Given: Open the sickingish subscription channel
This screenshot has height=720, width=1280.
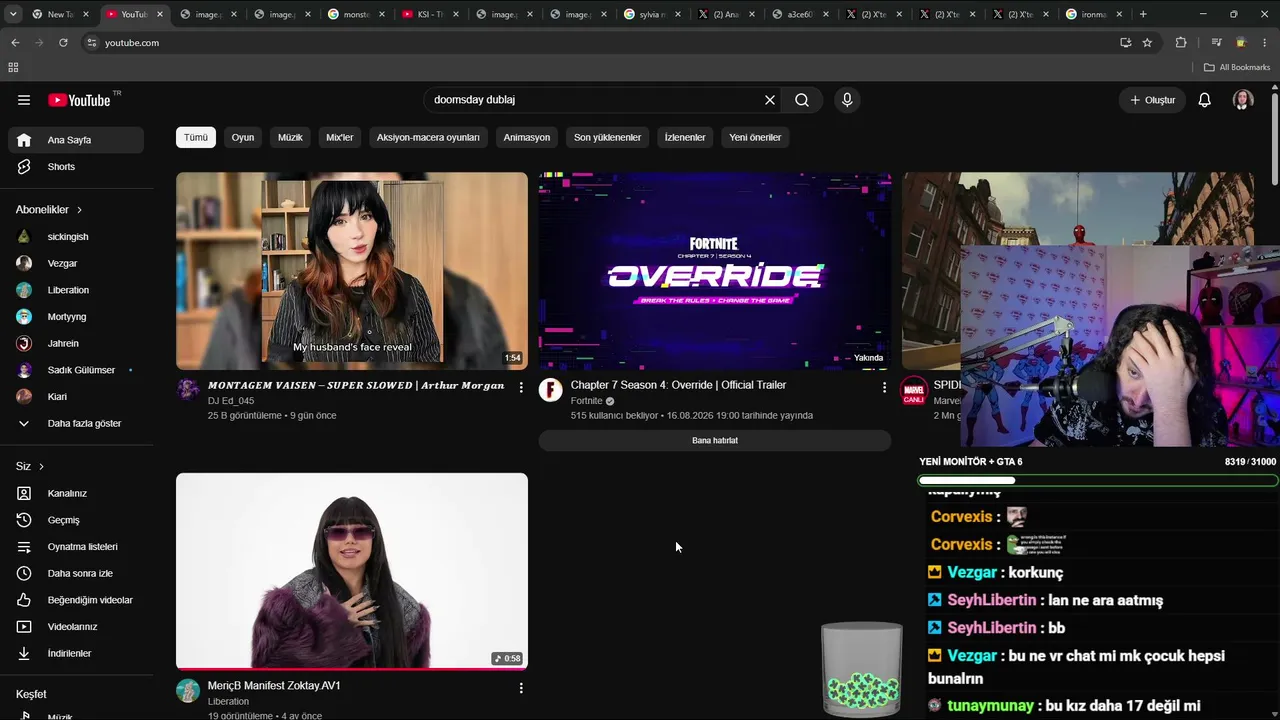Looking at the screenshot, I should click(76, 237).
